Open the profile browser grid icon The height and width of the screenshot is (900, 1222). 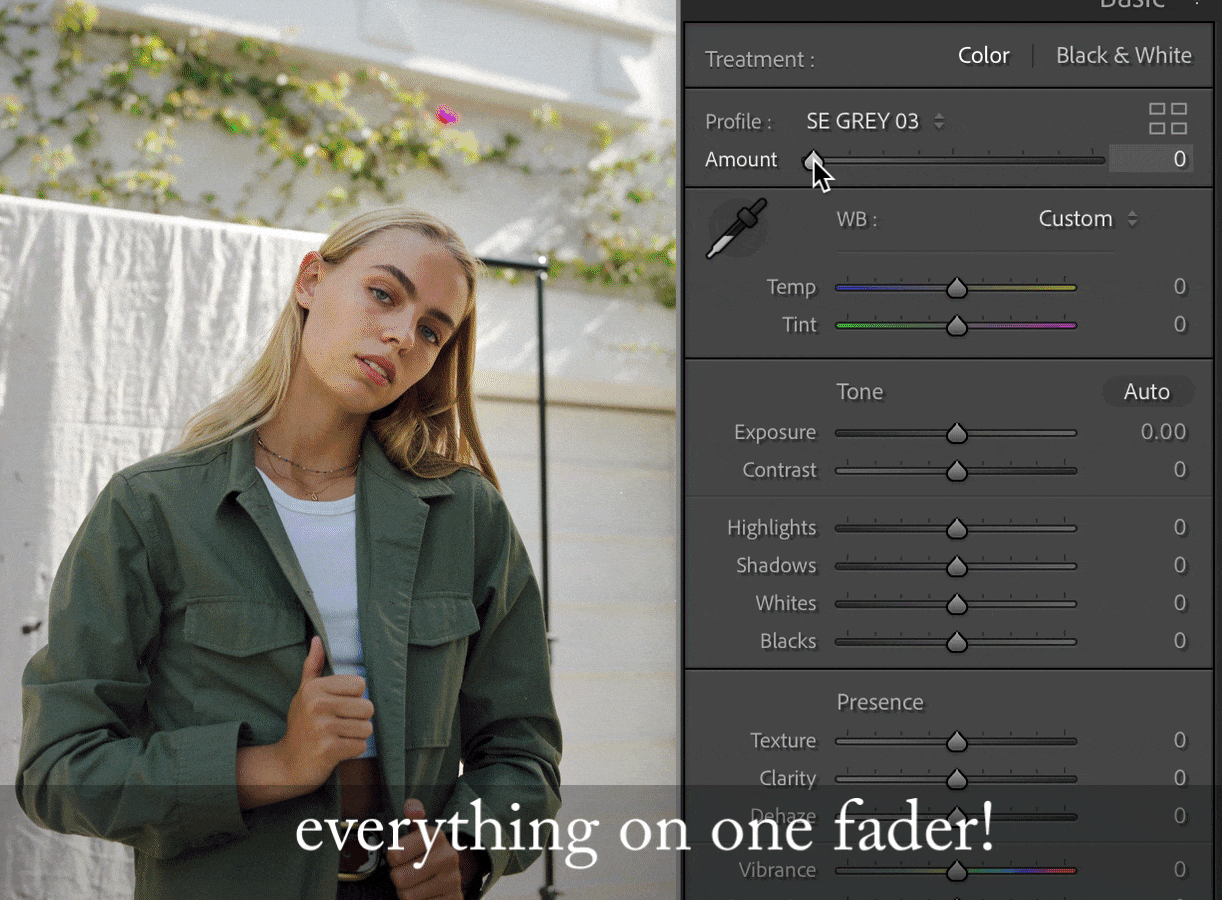(1167, 119)
